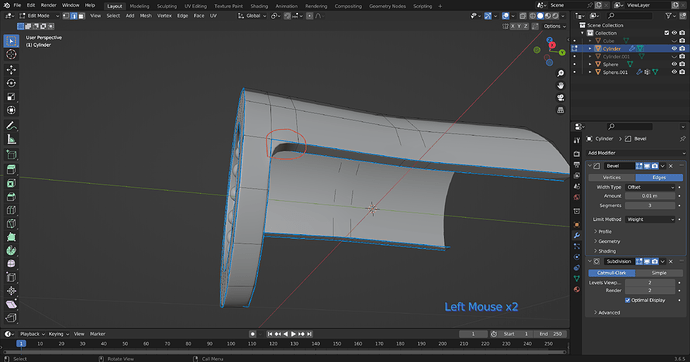Expand the Advanced section of Subdivision

click(x=607, y=313)
